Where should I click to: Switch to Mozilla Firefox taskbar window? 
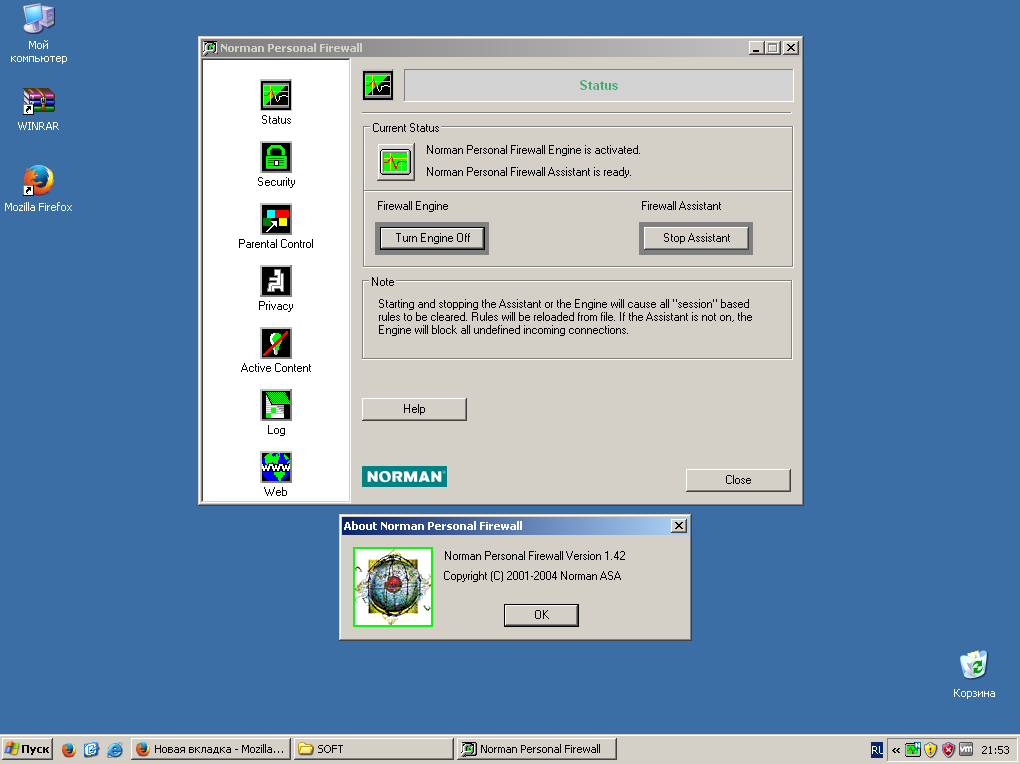tap(210, 749)
